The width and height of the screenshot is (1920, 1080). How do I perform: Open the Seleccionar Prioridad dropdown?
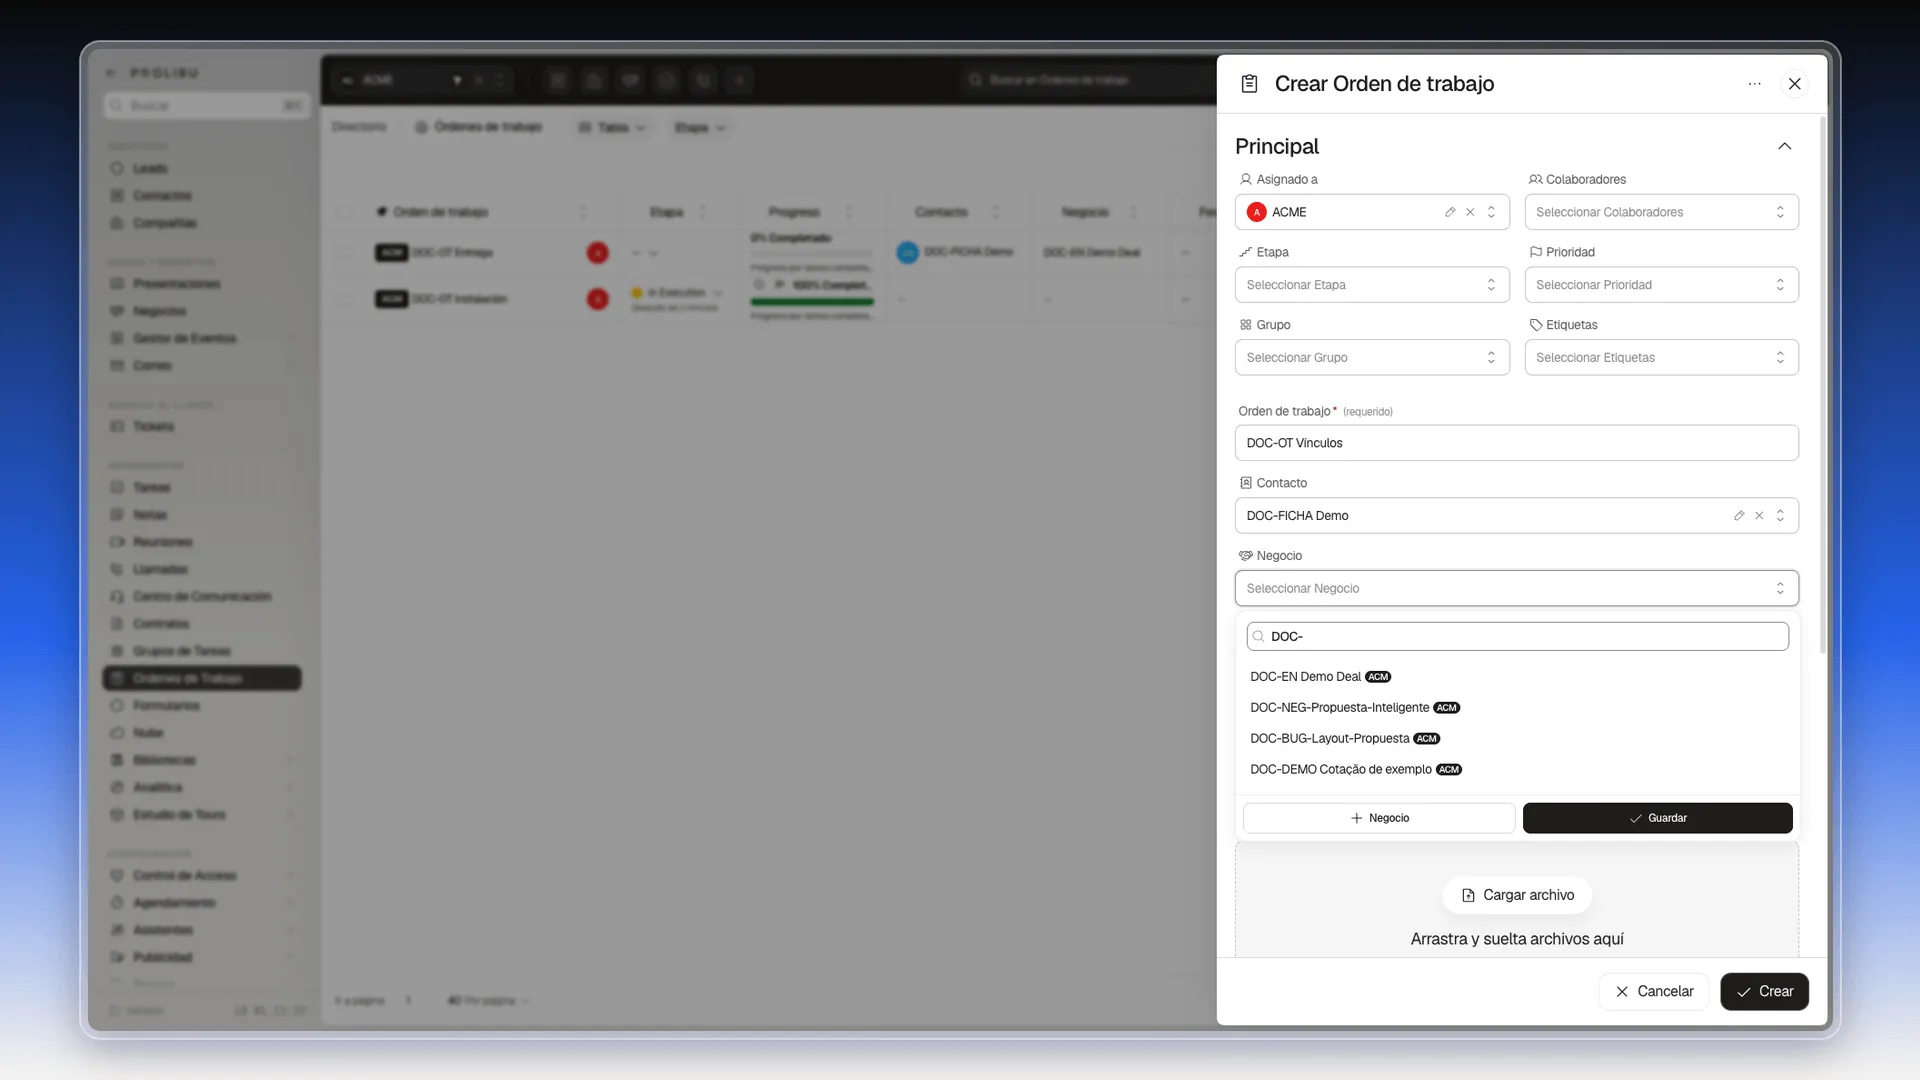coord(1661,285)
